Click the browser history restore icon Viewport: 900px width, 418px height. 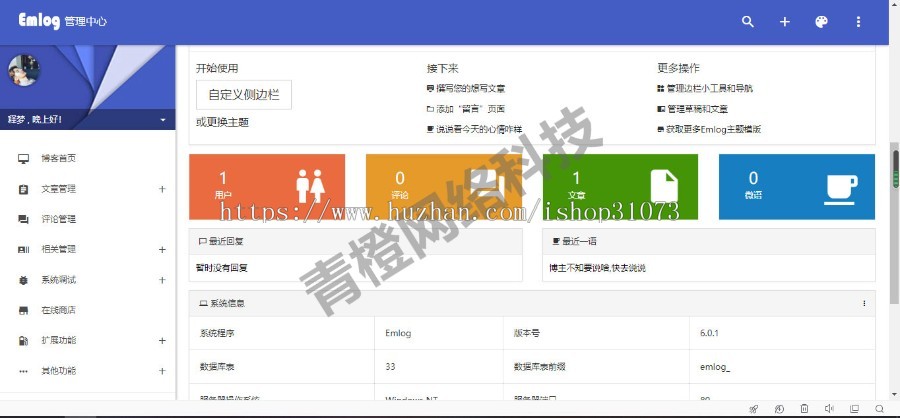(x=779, y=409)
